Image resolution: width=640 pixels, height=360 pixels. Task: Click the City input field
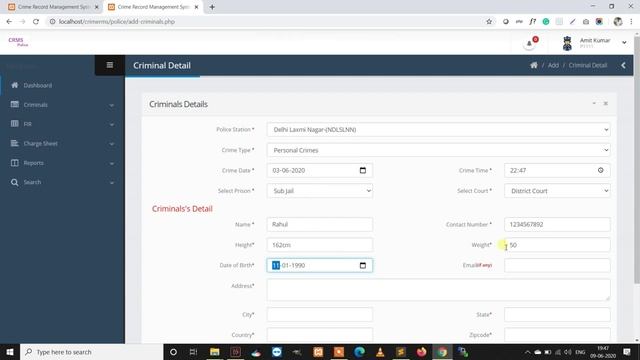click(320, 315)
